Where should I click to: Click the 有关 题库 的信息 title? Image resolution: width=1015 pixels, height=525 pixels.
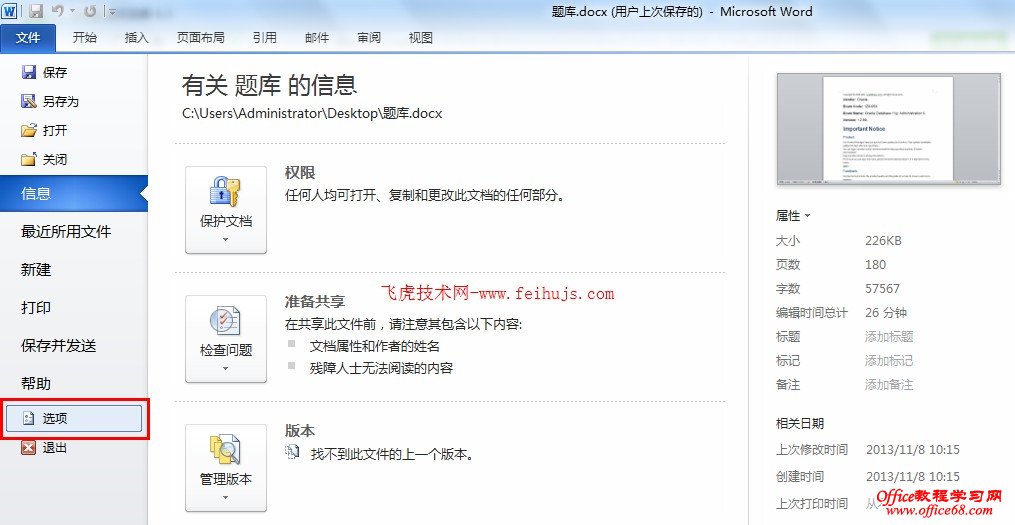(269, 85)
